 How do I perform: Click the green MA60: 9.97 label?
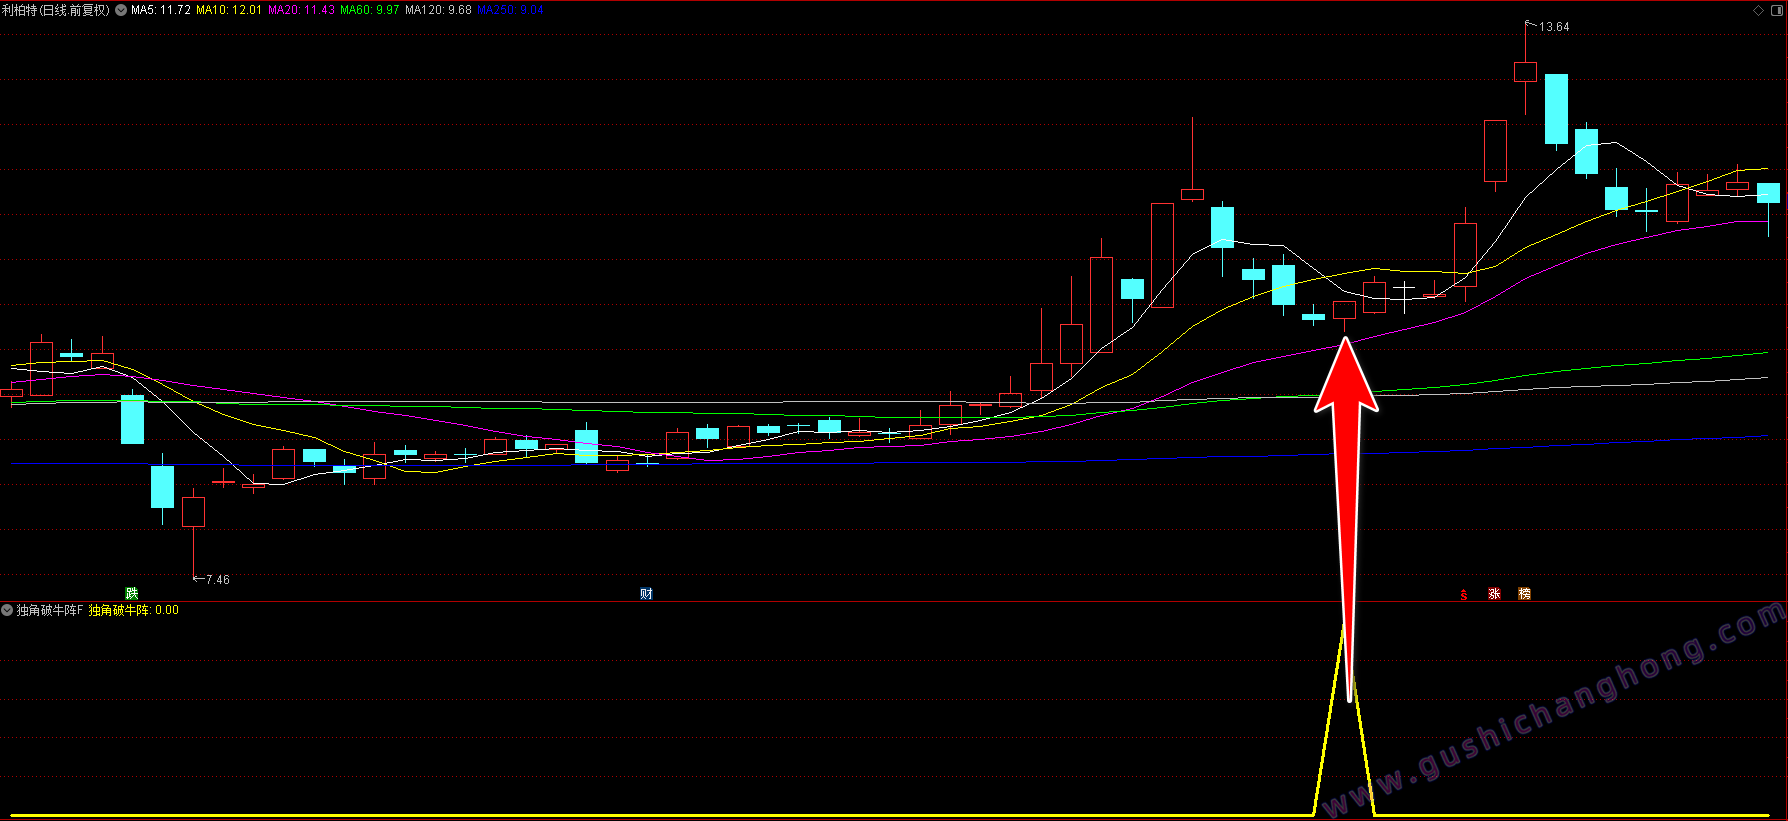[370, 10]
